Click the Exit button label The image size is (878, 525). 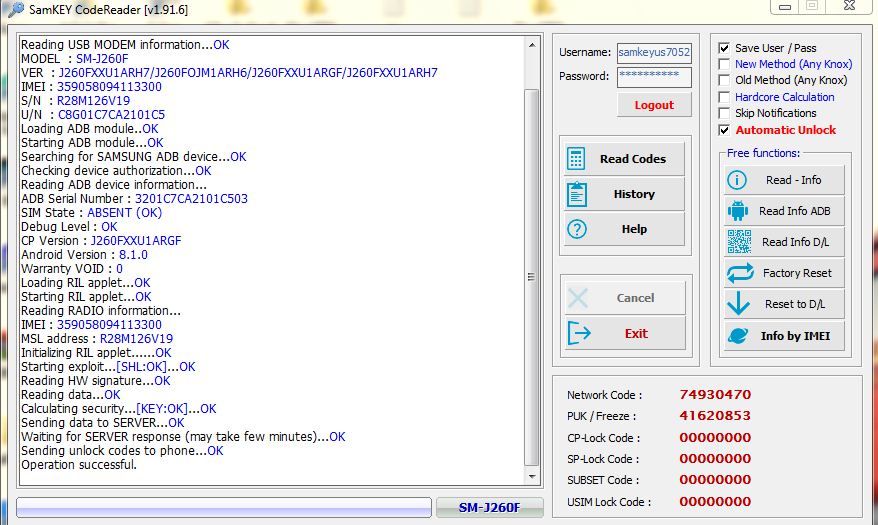(636, 334)
